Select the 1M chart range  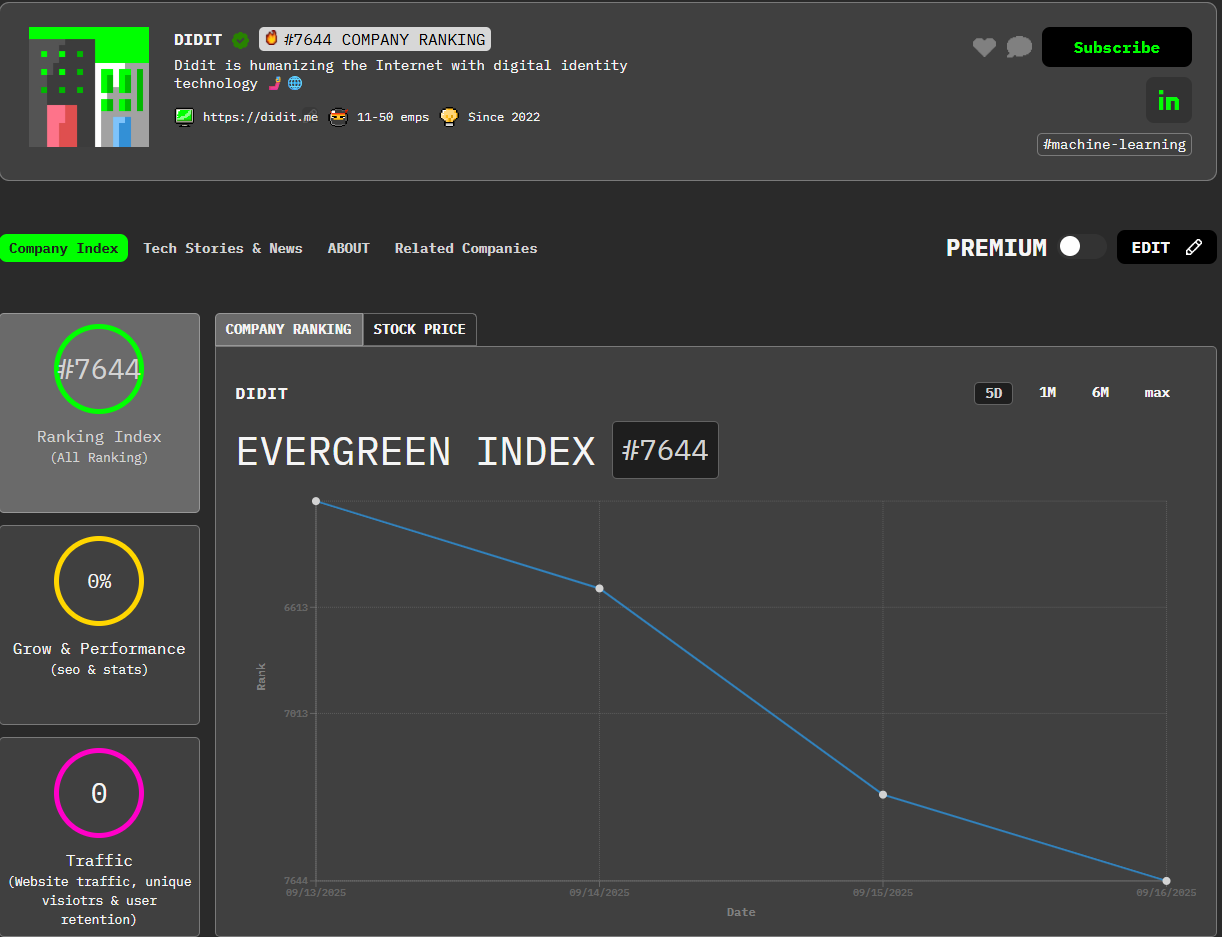pos(1047,393)
